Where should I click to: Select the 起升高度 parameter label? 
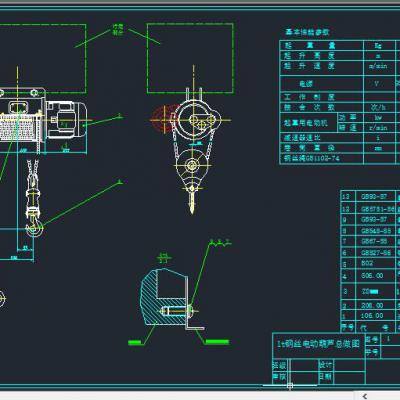pos(309,55)
